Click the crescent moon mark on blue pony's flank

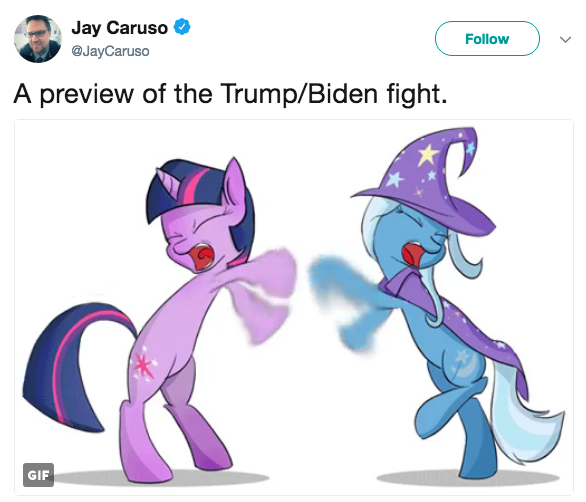point(465,364)
